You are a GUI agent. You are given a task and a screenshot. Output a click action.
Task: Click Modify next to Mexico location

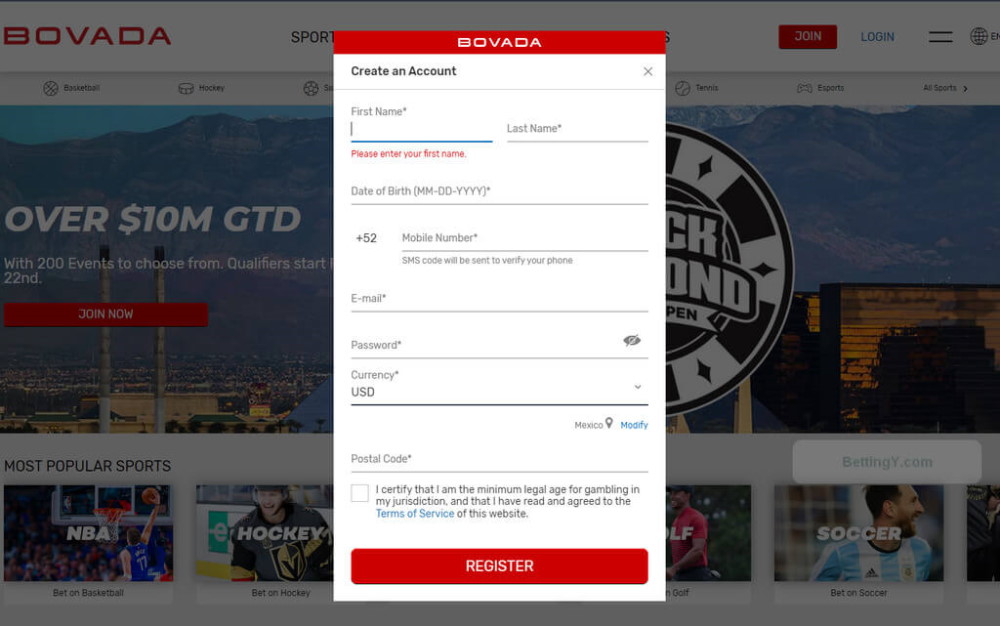[x=635, y=424]
